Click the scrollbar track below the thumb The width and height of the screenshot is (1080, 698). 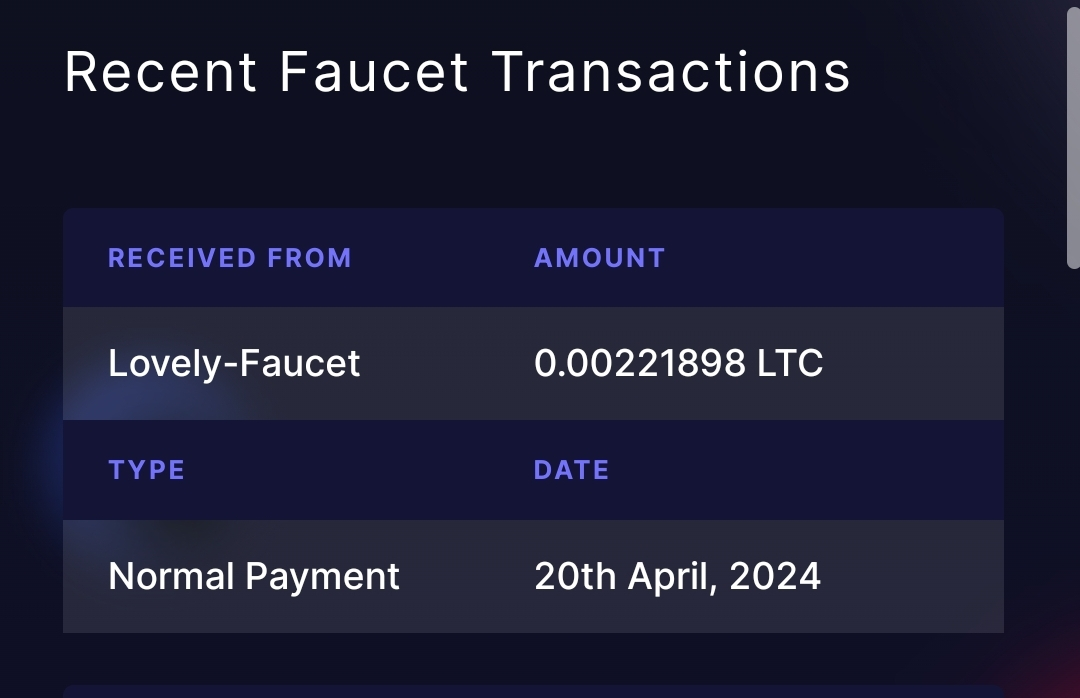click(1073, 482)
